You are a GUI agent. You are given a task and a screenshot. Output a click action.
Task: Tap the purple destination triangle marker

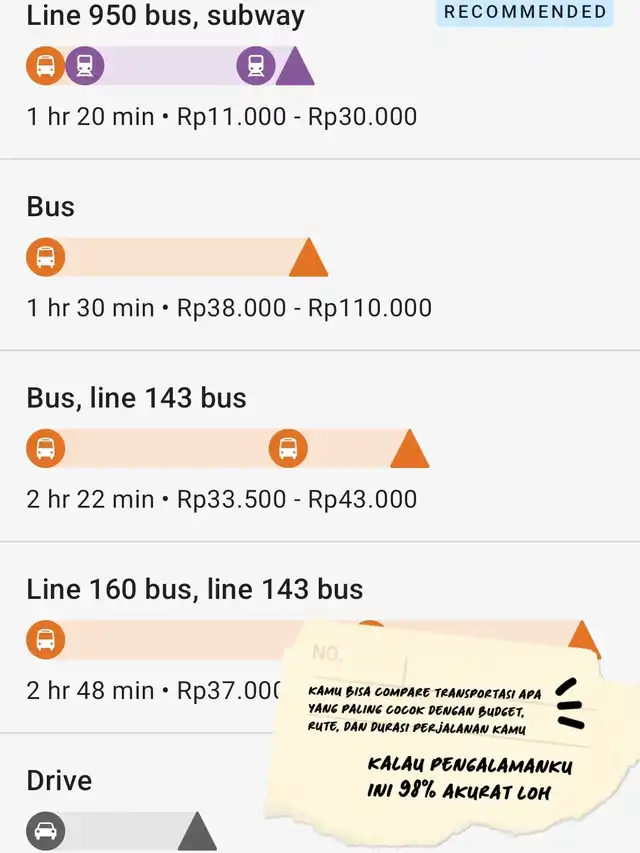click(295, 69)
